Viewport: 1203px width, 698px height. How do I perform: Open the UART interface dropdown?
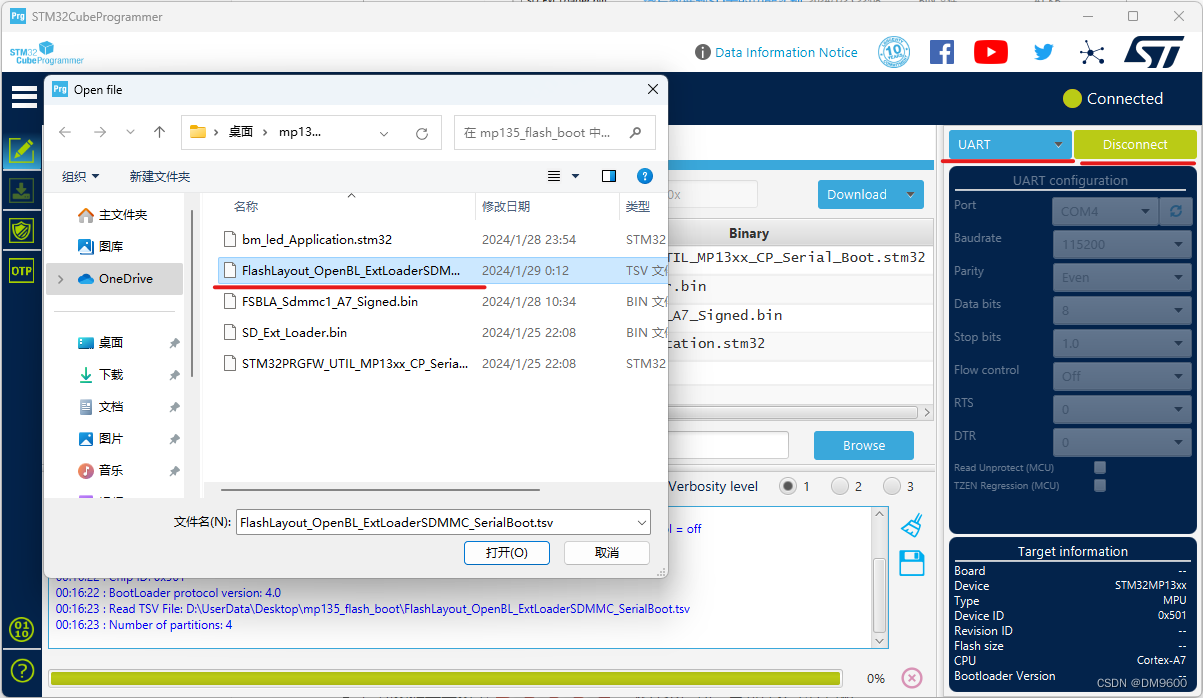coord(1009,145)
